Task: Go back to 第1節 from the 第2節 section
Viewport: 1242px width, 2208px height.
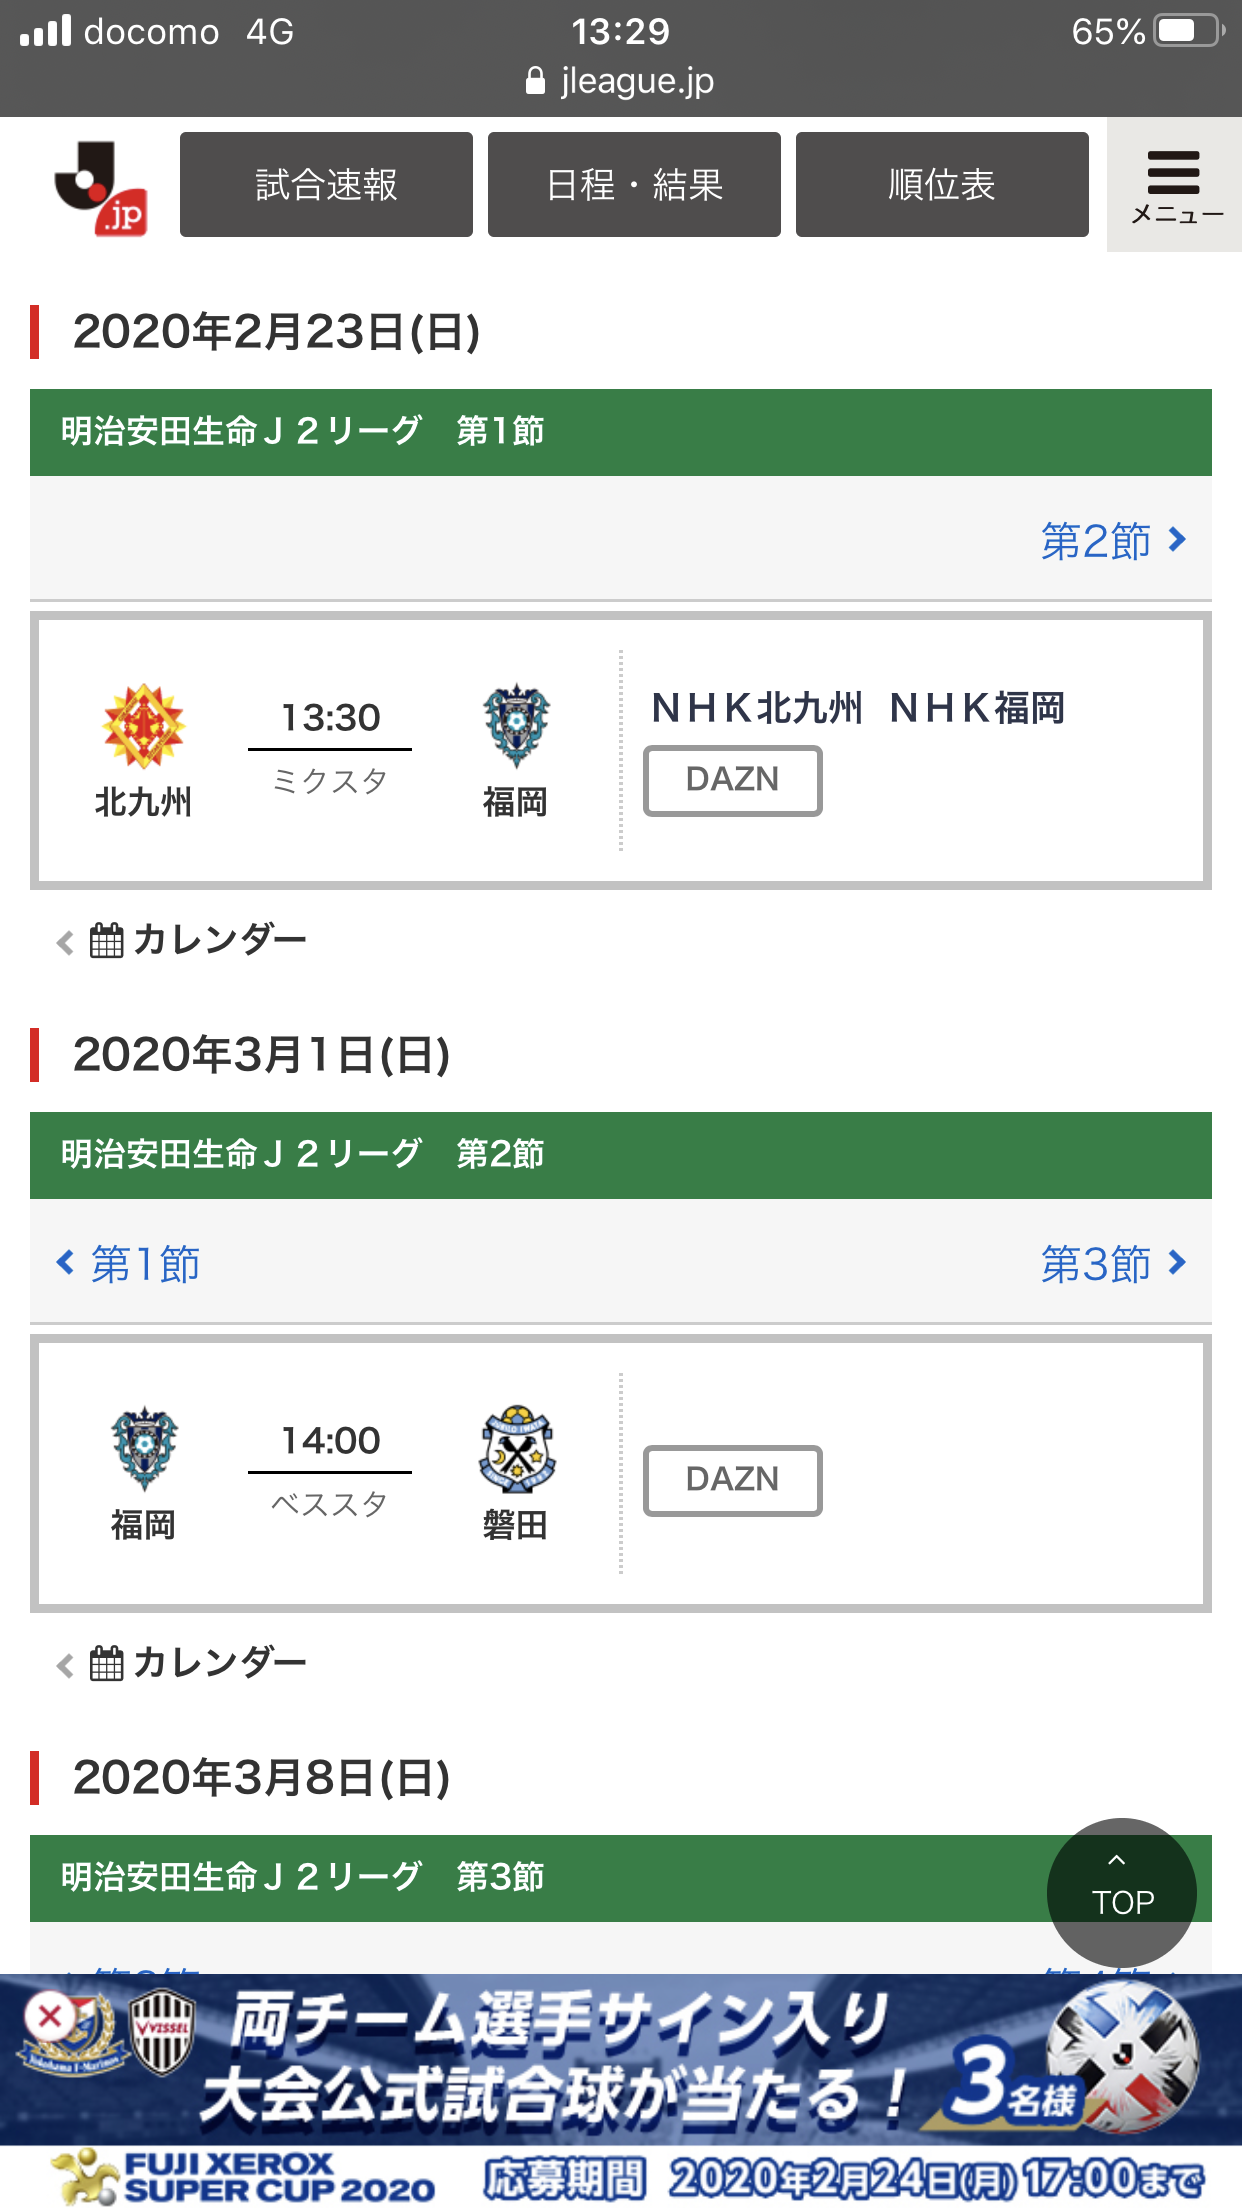Action: click(129, 1264)
